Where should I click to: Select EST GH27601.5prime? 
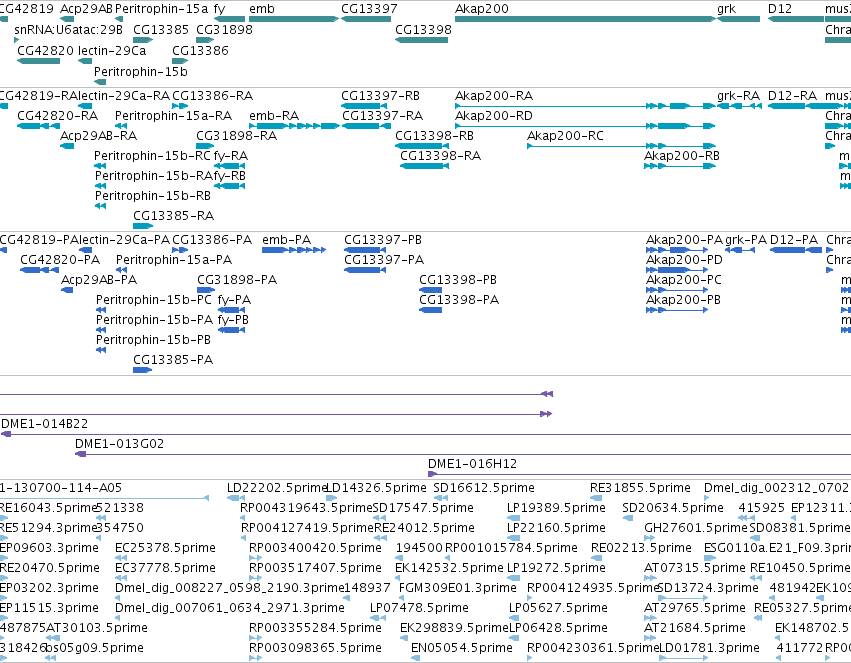point(696,528)
